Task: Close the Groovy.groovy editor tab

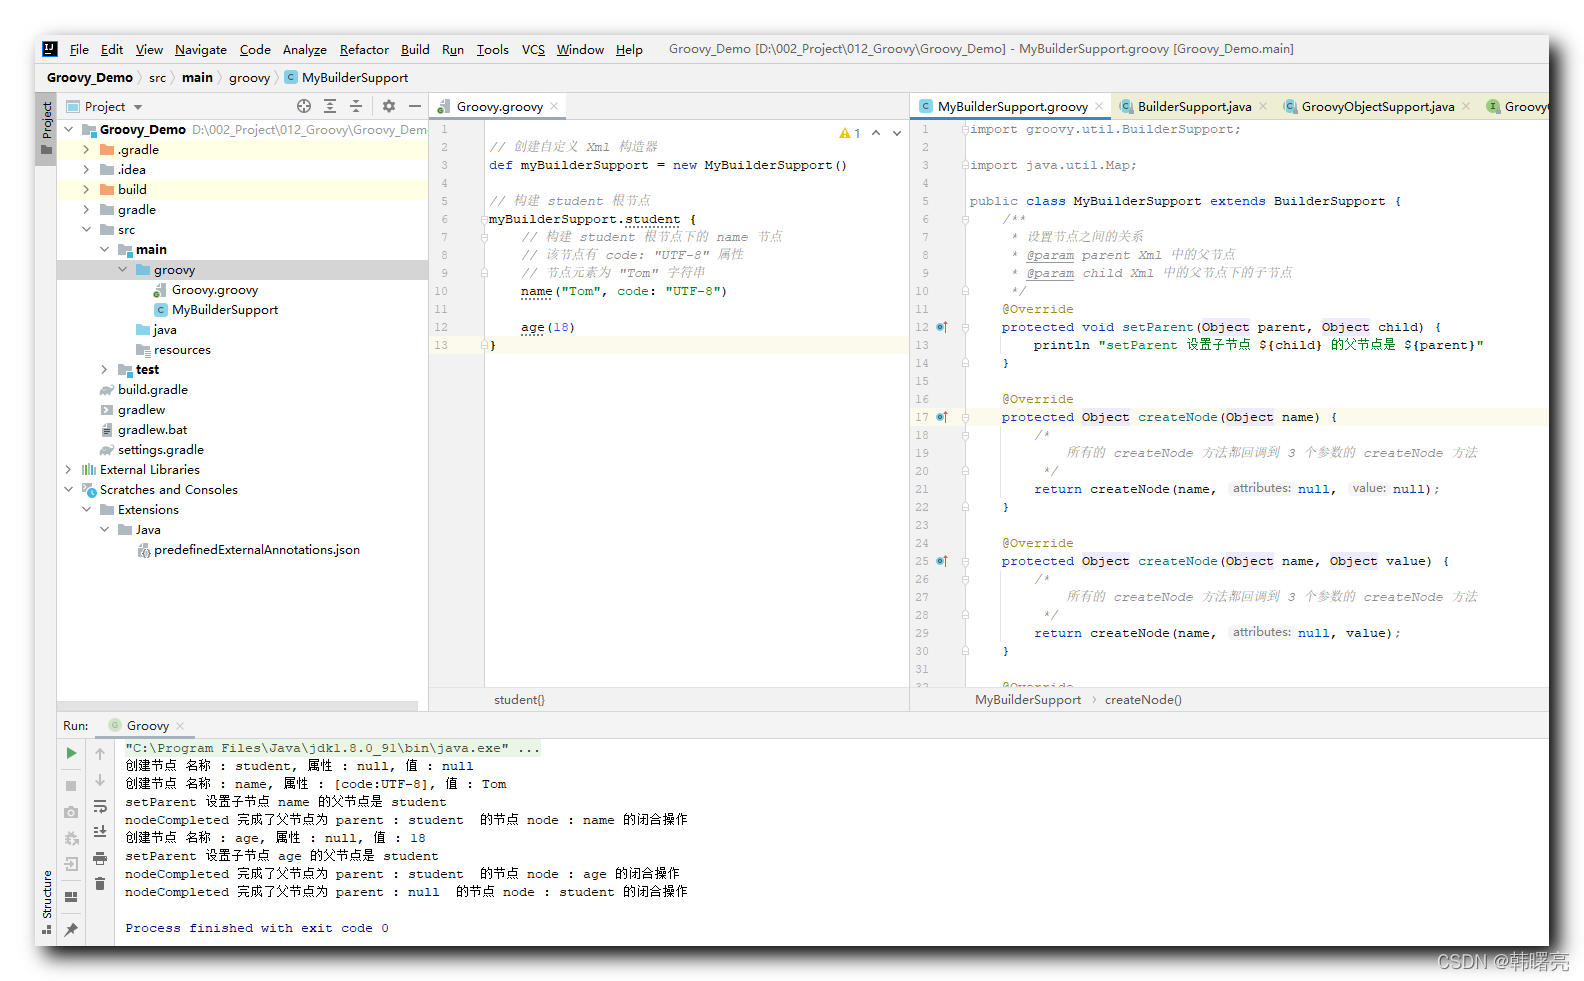Action: 554,106
